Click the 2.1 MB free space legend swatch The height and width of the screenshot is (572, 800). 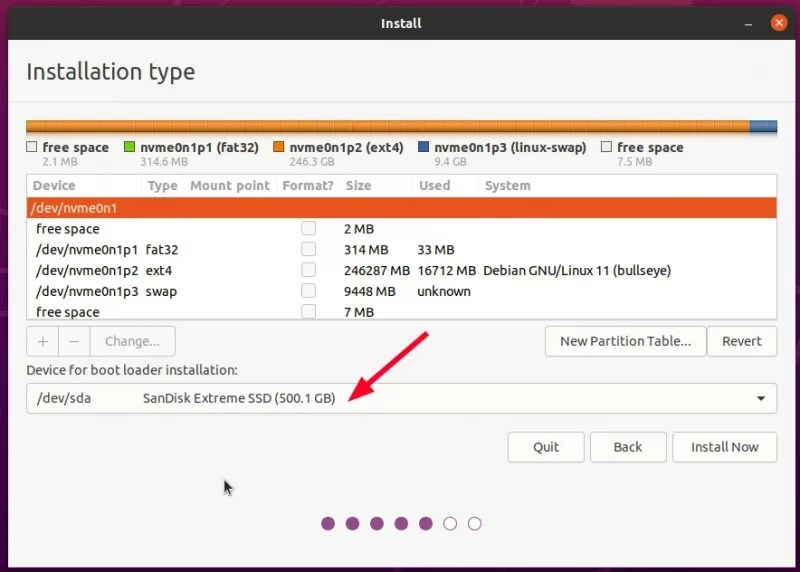pyautogui.click(x=32, y=147)
